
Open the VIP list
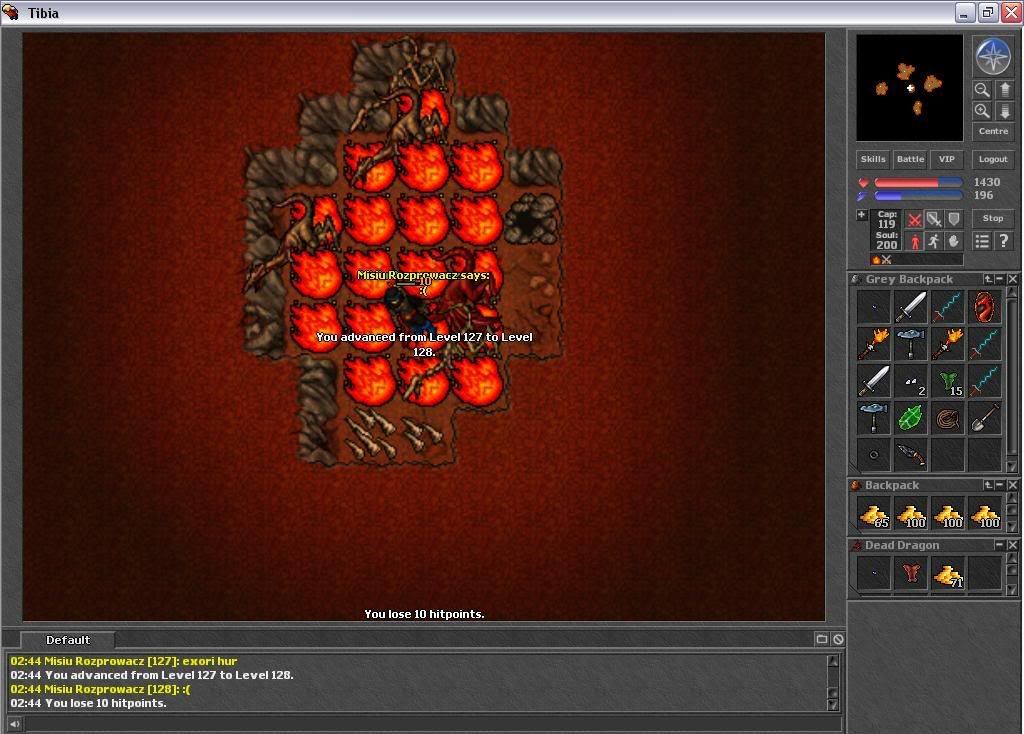point(946,159)
